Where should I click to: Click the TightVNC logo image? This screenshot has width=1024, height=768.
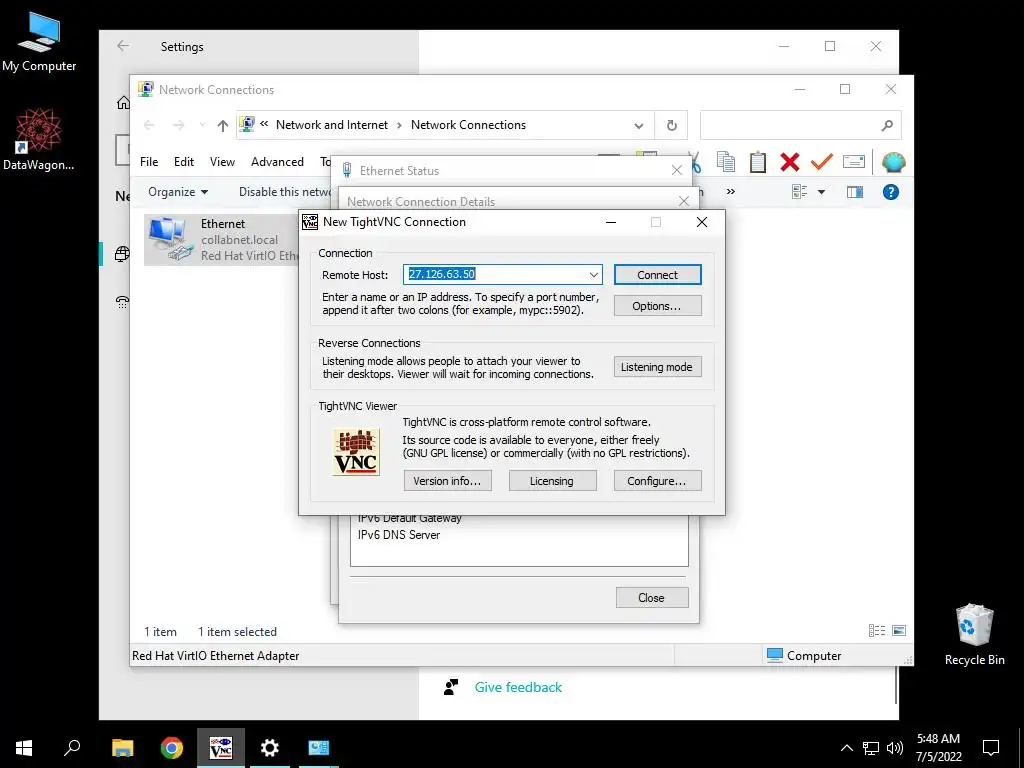tap(356, 452)
